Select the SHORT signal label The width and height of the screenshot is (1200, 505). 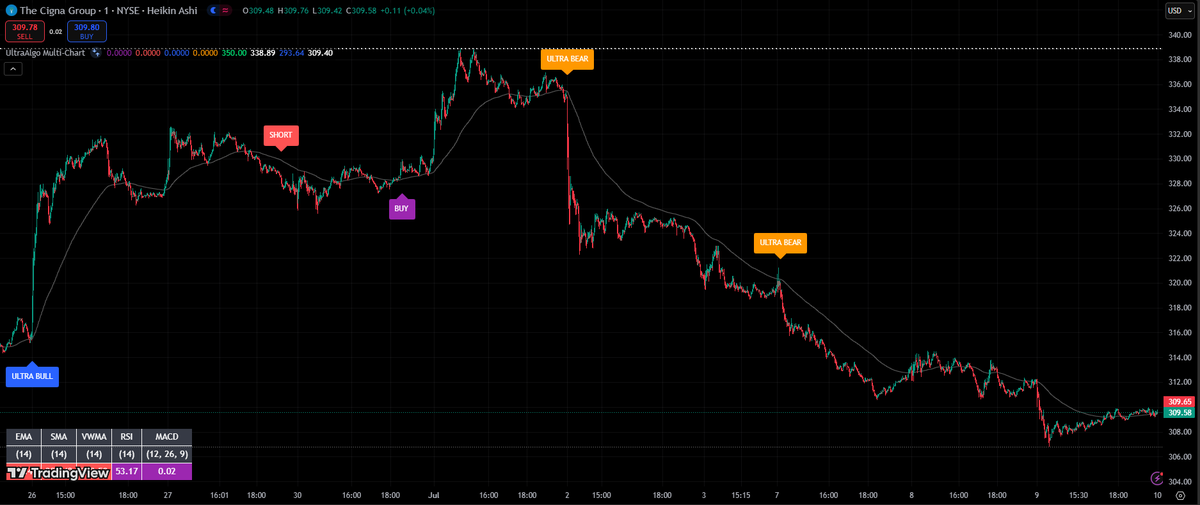(281, 134)
